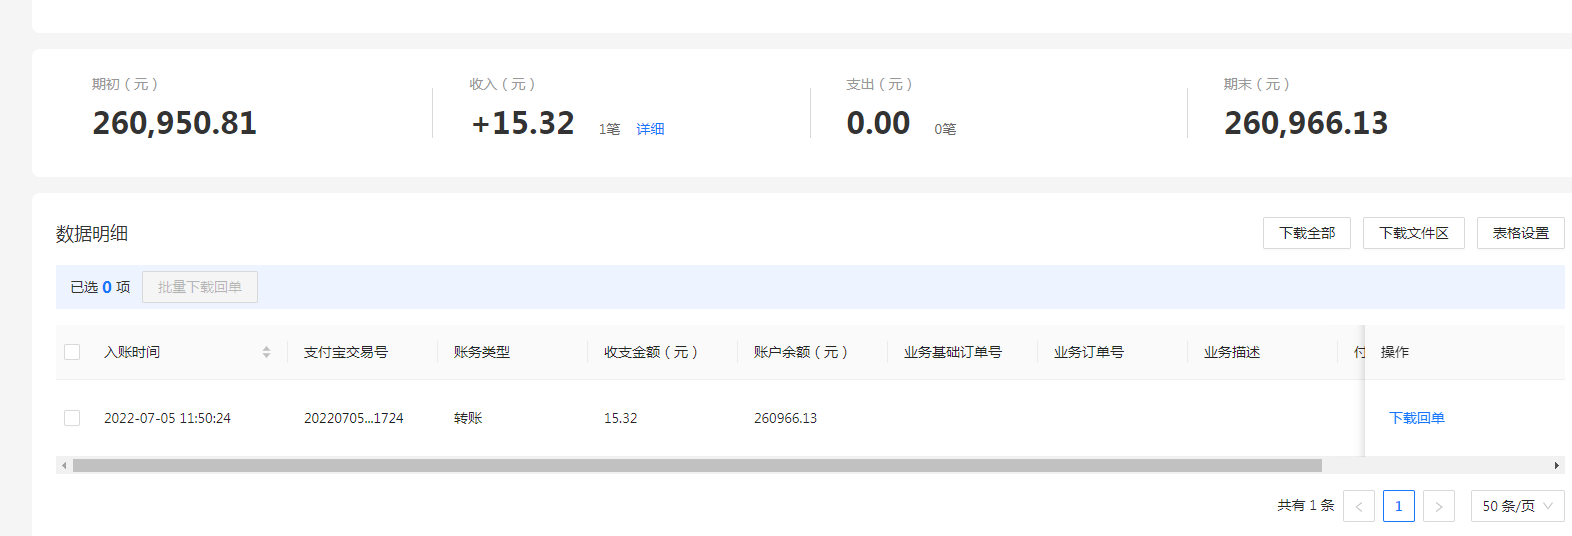1572x536 pixels.
Task: Click the 业务基础订单号 column header
Action: [953, 352]
